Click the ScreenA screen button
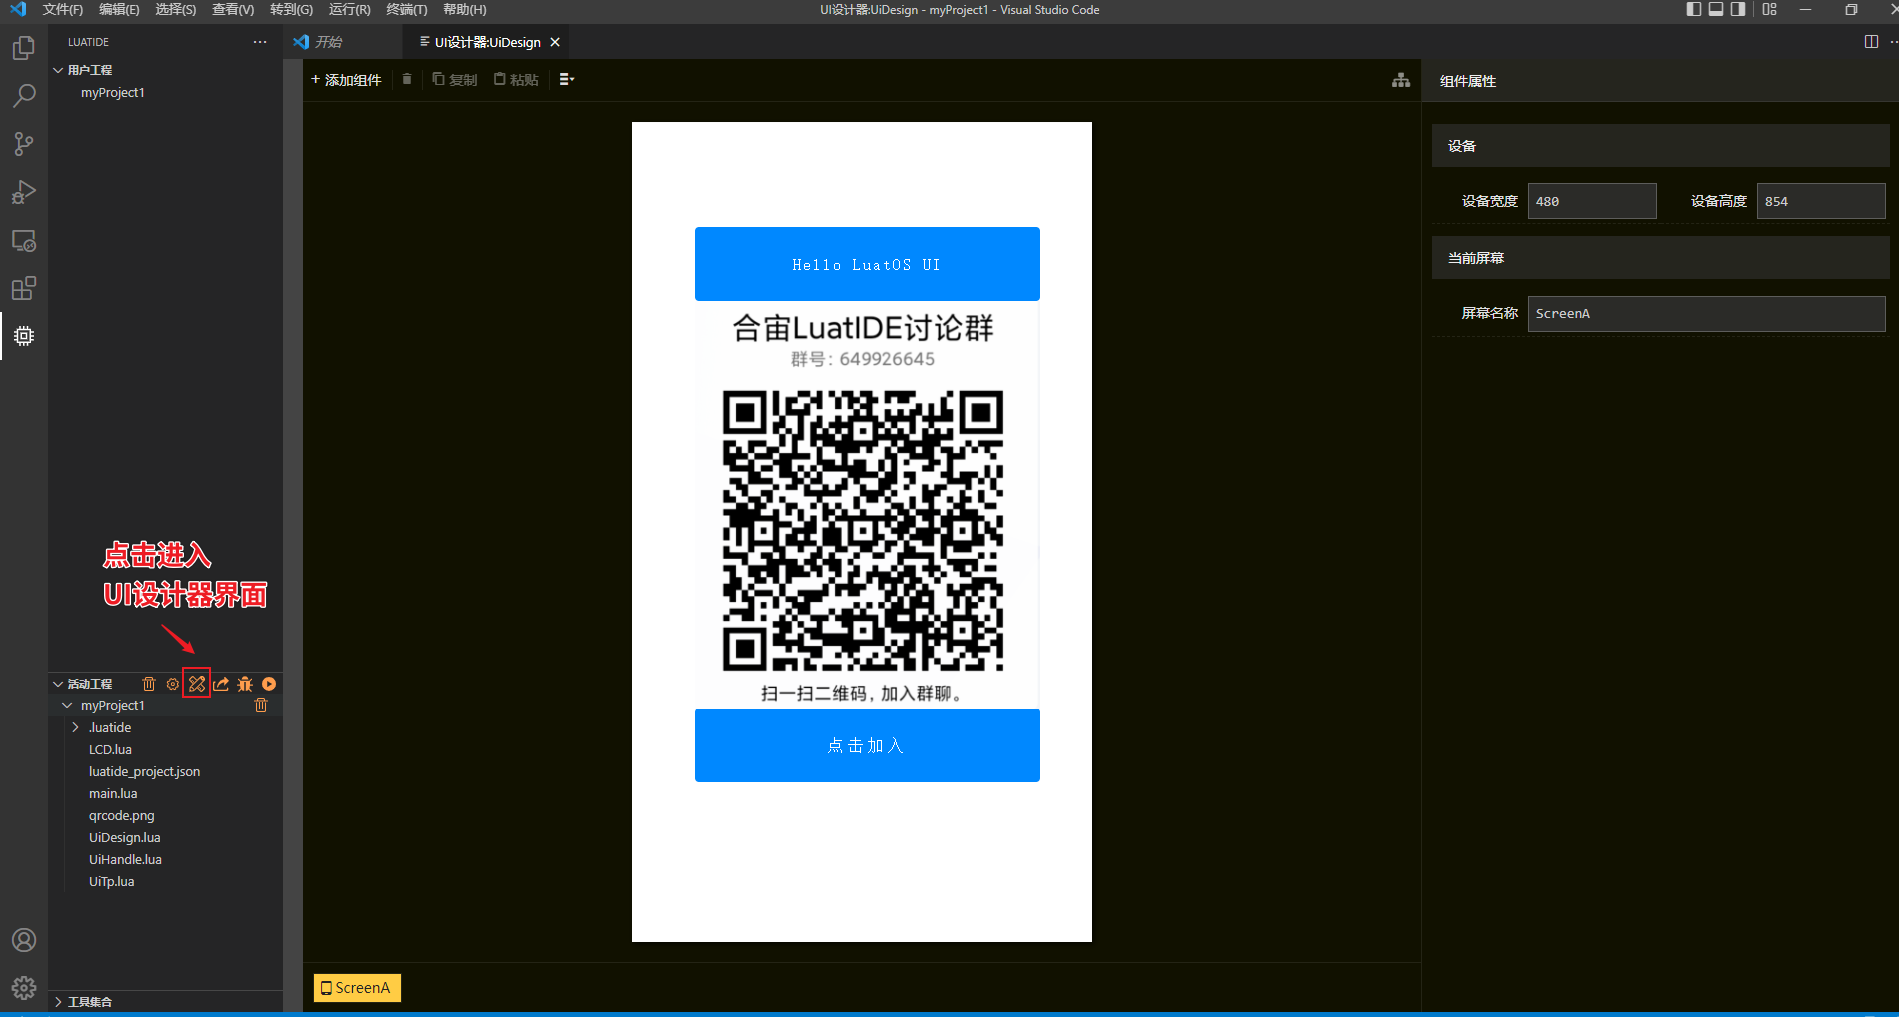This screenshot has width=1899, height=1017. pyautogui.click(x=357, y=988)
